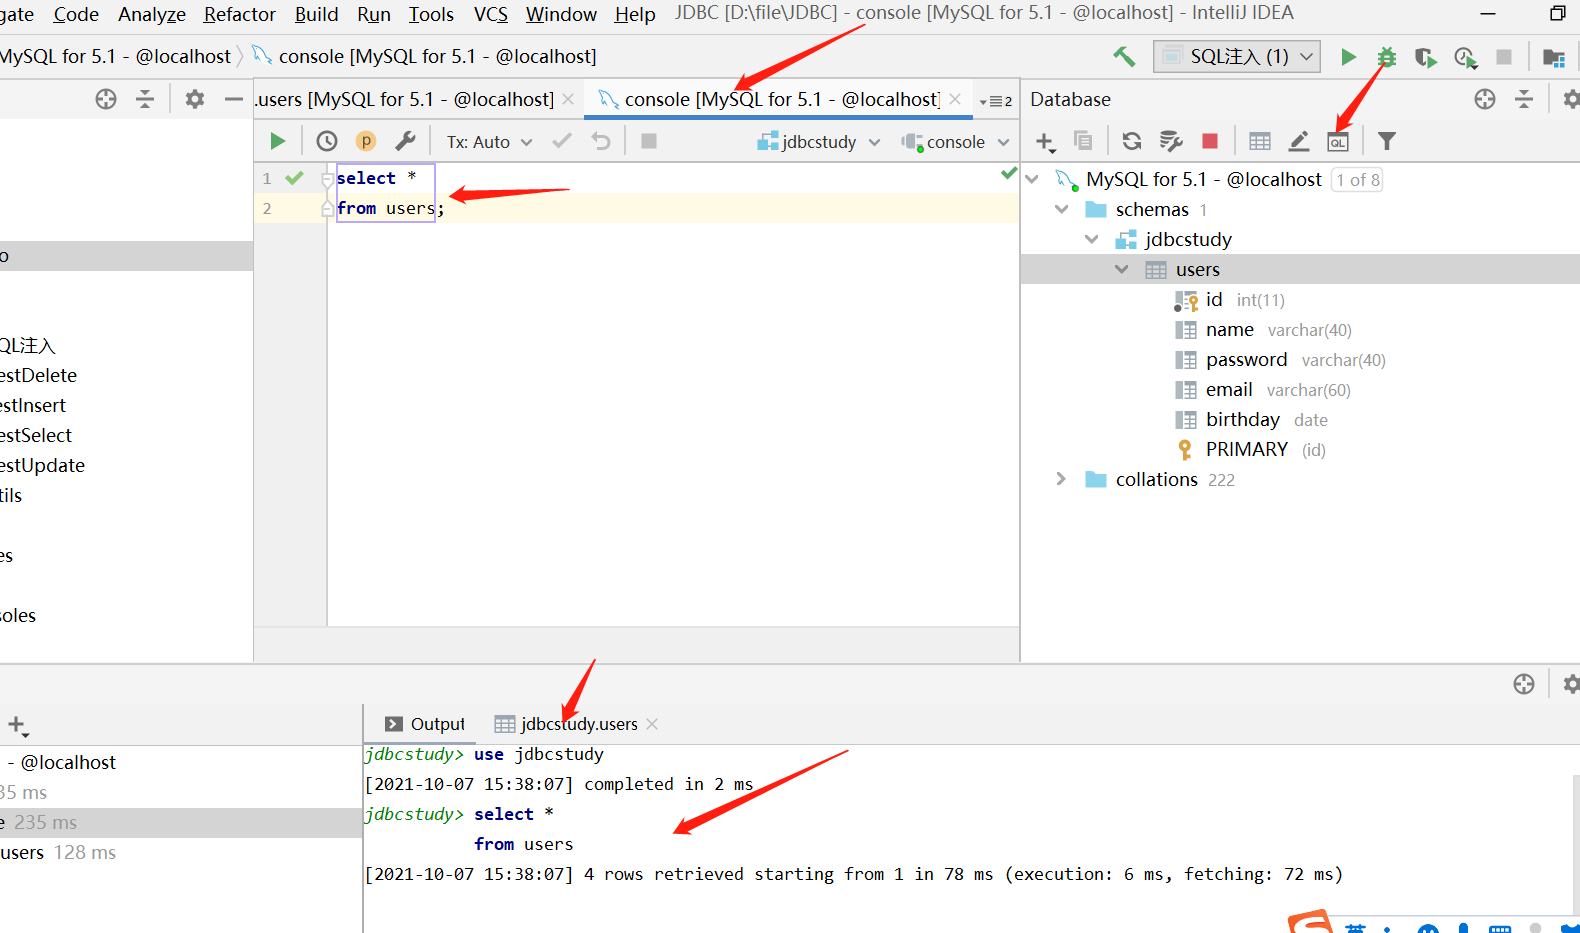This screenshot has height=933, width=1580.
Task: Click the target icon in the bottom Services panel
Action: [1524, 684]
